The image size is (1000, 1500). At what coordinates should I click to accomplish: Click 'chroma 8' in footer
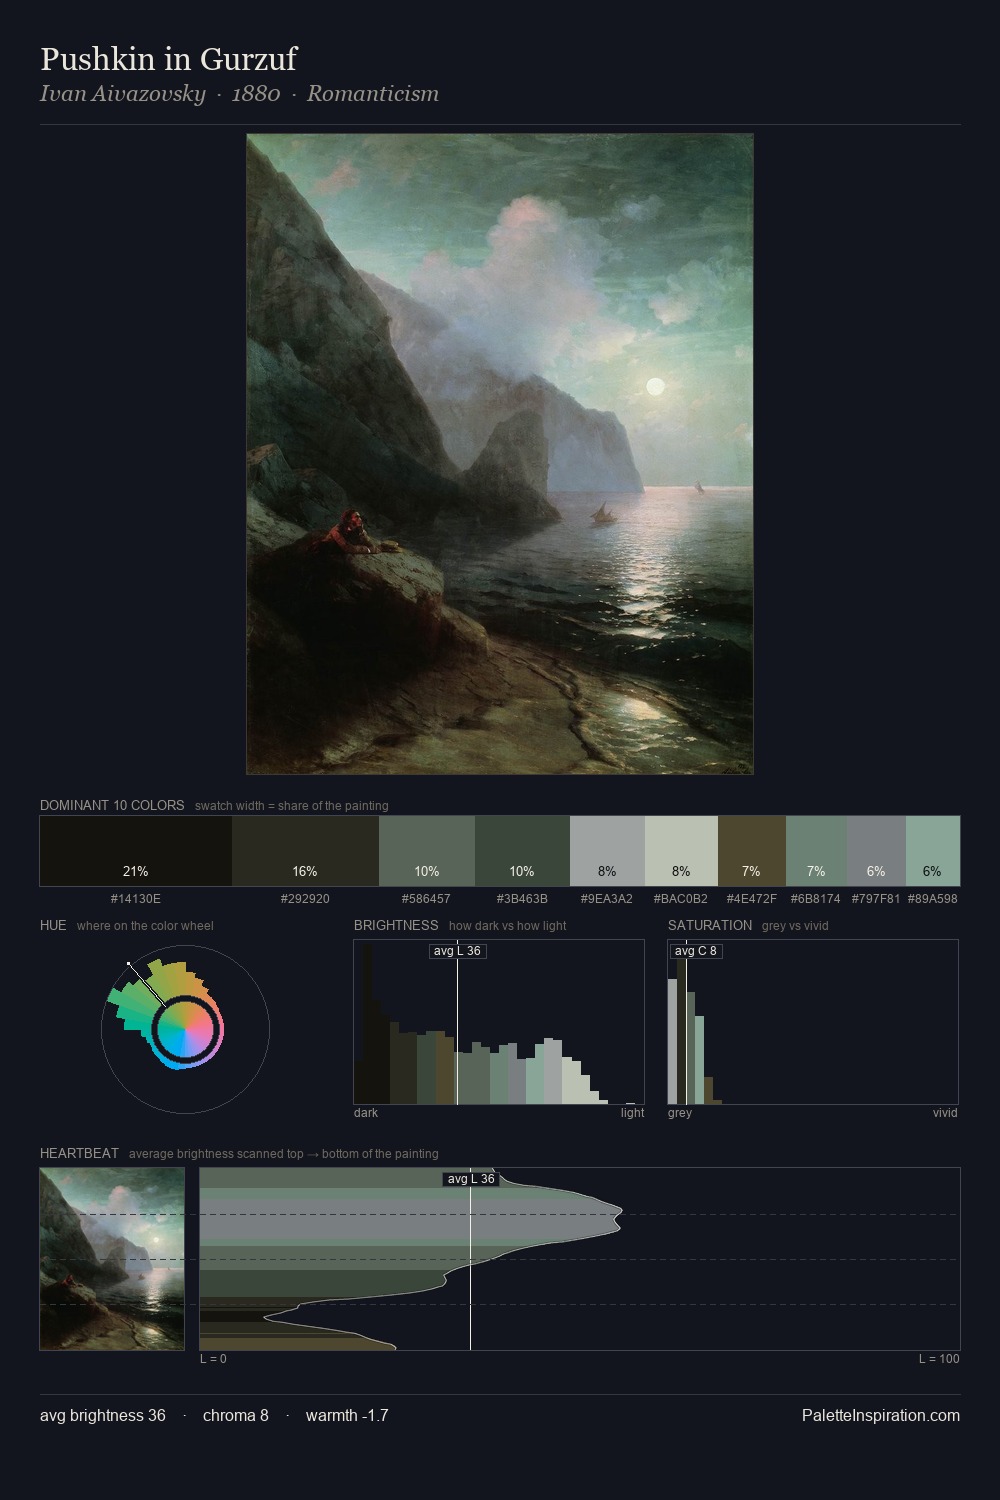click(236, 1415)
